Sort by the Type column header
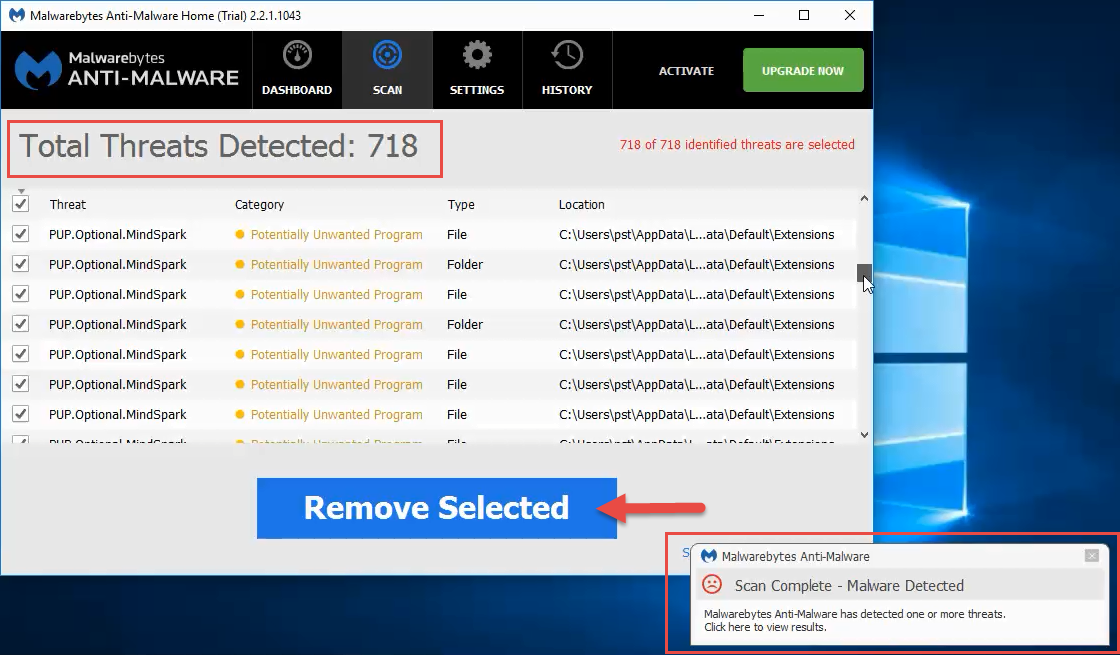 point(461,204)
